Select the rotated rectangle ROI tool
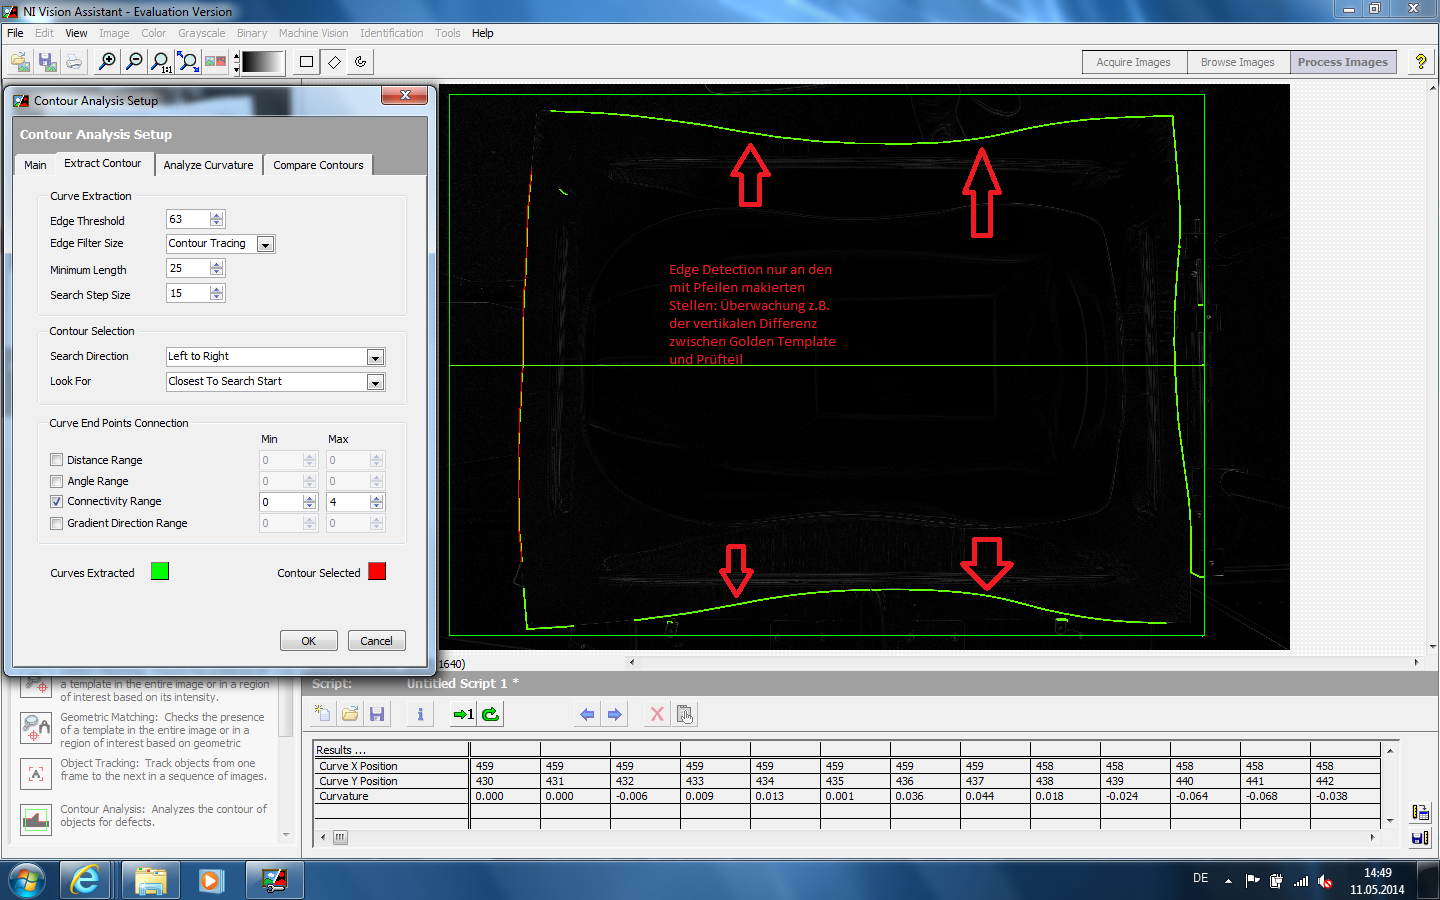Screen dimensions: 1440x900 click(334, 62)
